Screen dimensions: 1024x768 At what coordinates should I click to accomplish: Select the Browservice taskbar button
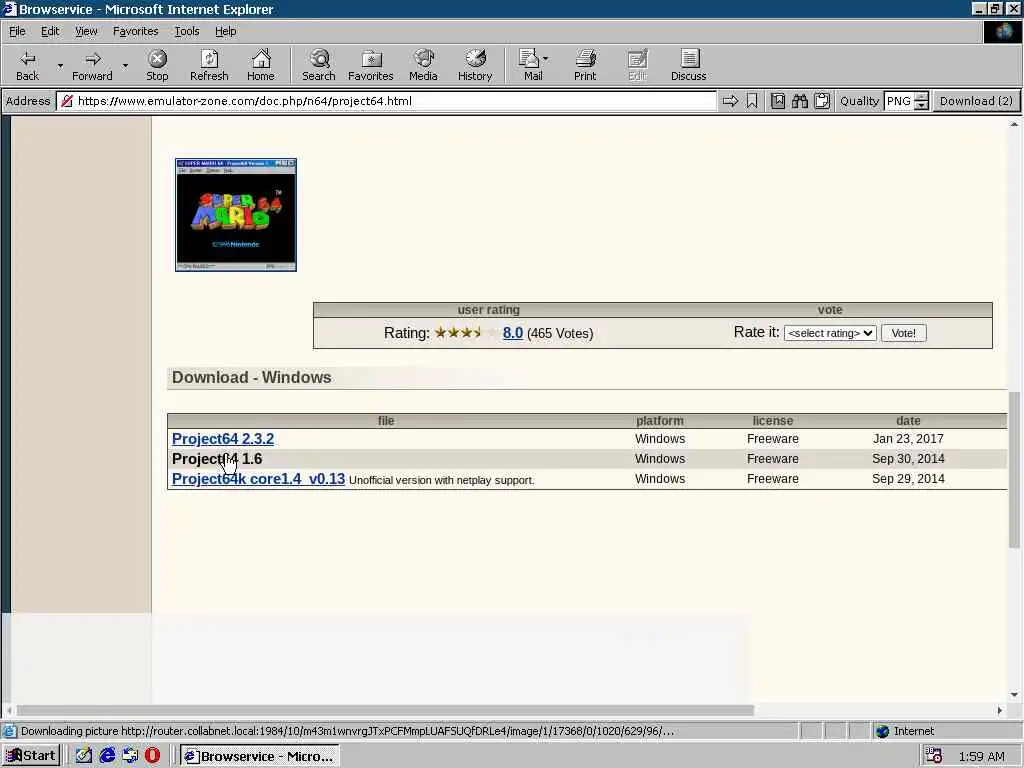click(259, 756)
